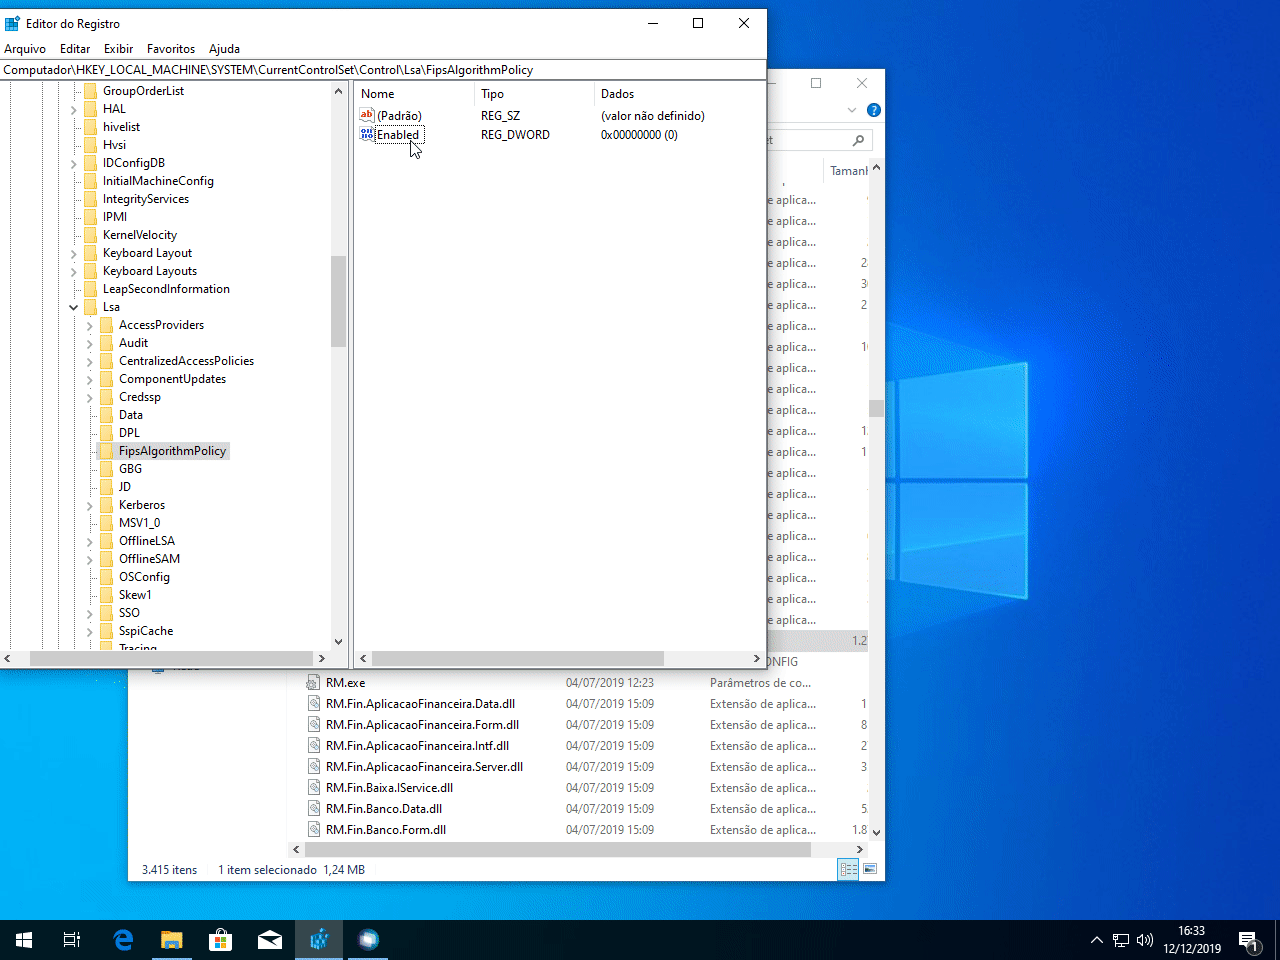
Task: Switch File Explorer to large icons view
Action: pyautogui.click(x=870, y=870)
